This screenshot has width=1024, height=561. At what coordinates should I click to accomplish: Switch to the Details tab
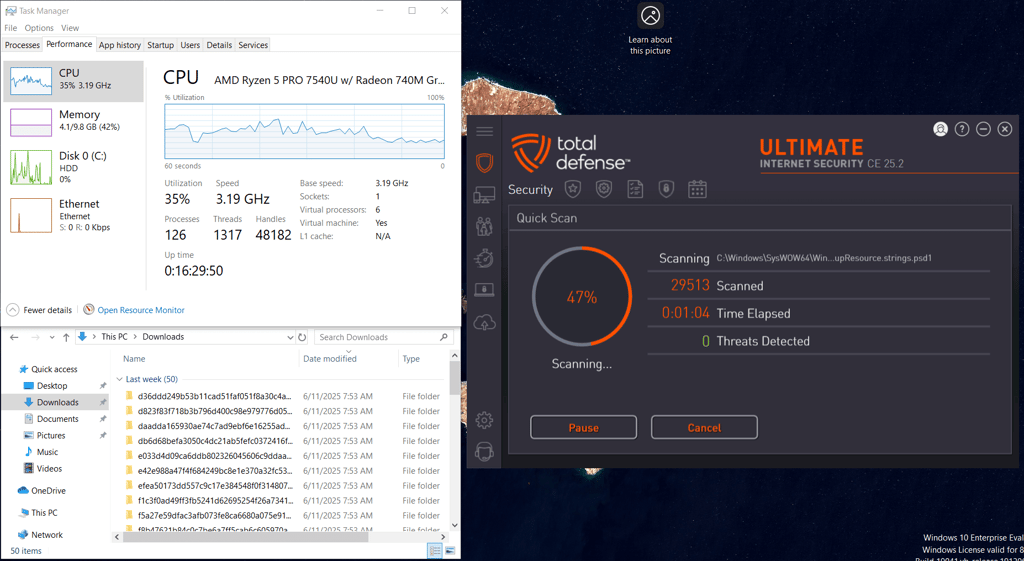pyautogui.click(x=219, y=45)
